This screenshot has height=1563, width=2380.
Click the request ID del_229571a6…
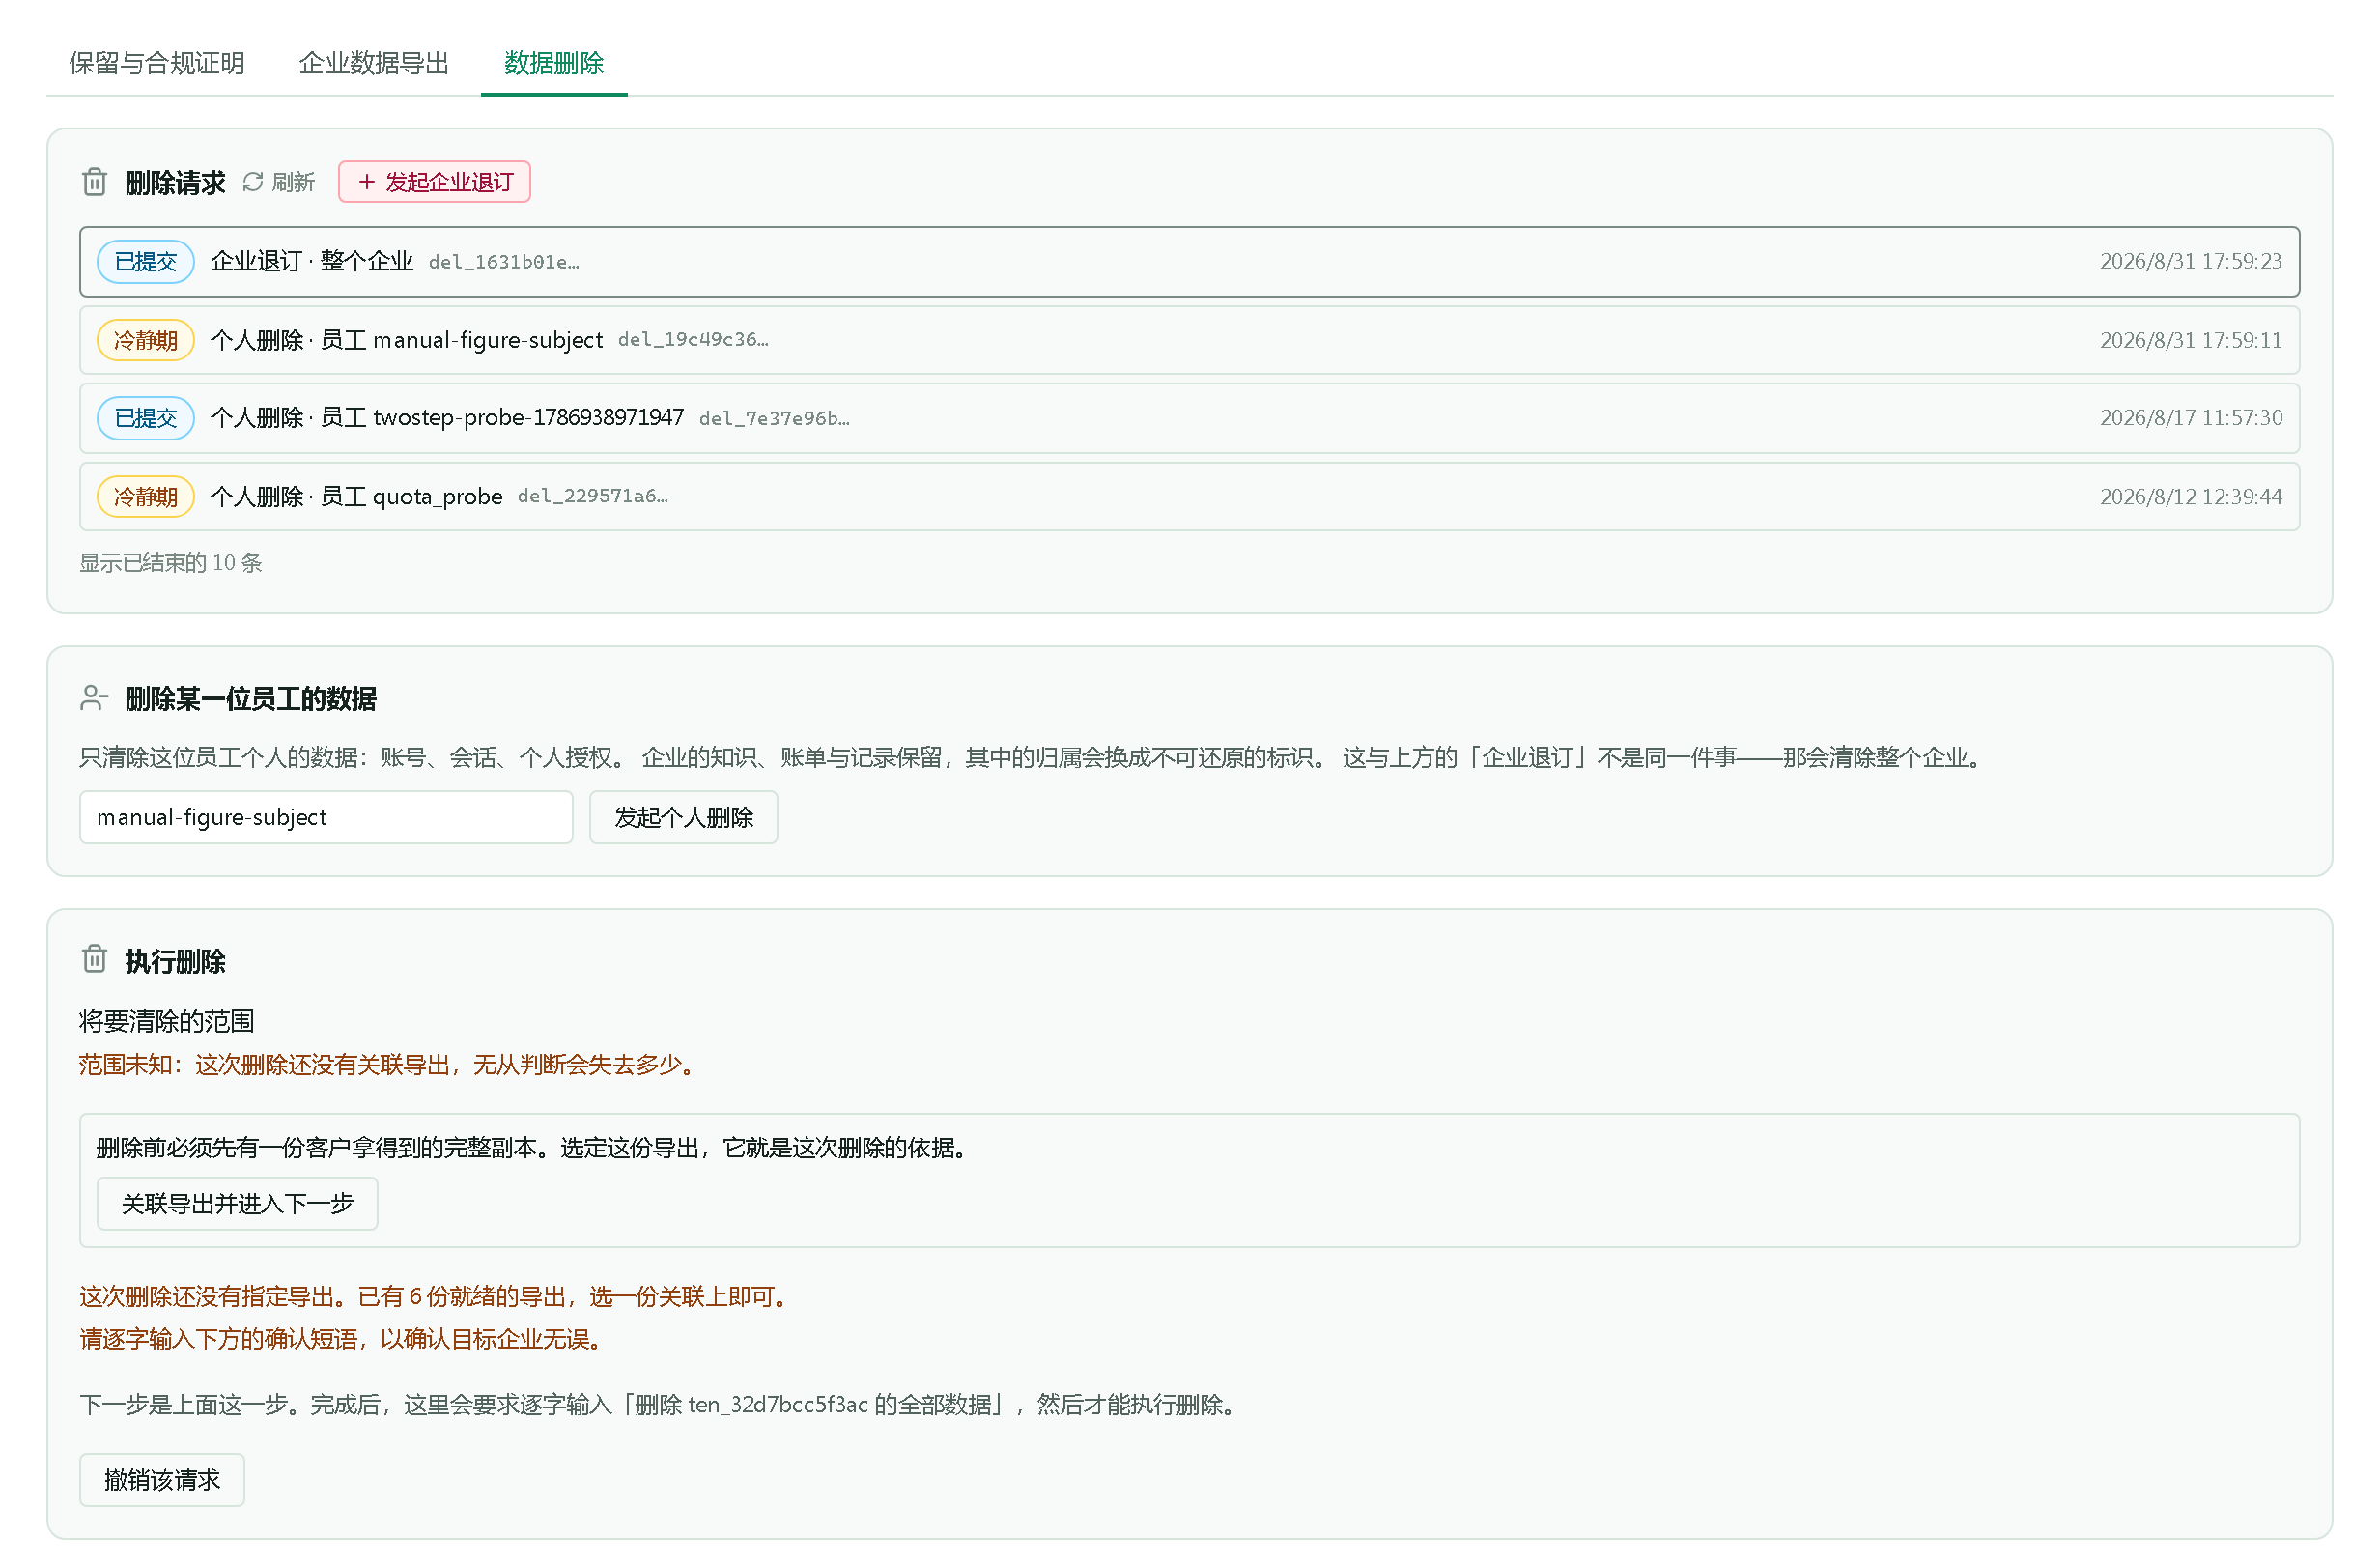[593, 496]
